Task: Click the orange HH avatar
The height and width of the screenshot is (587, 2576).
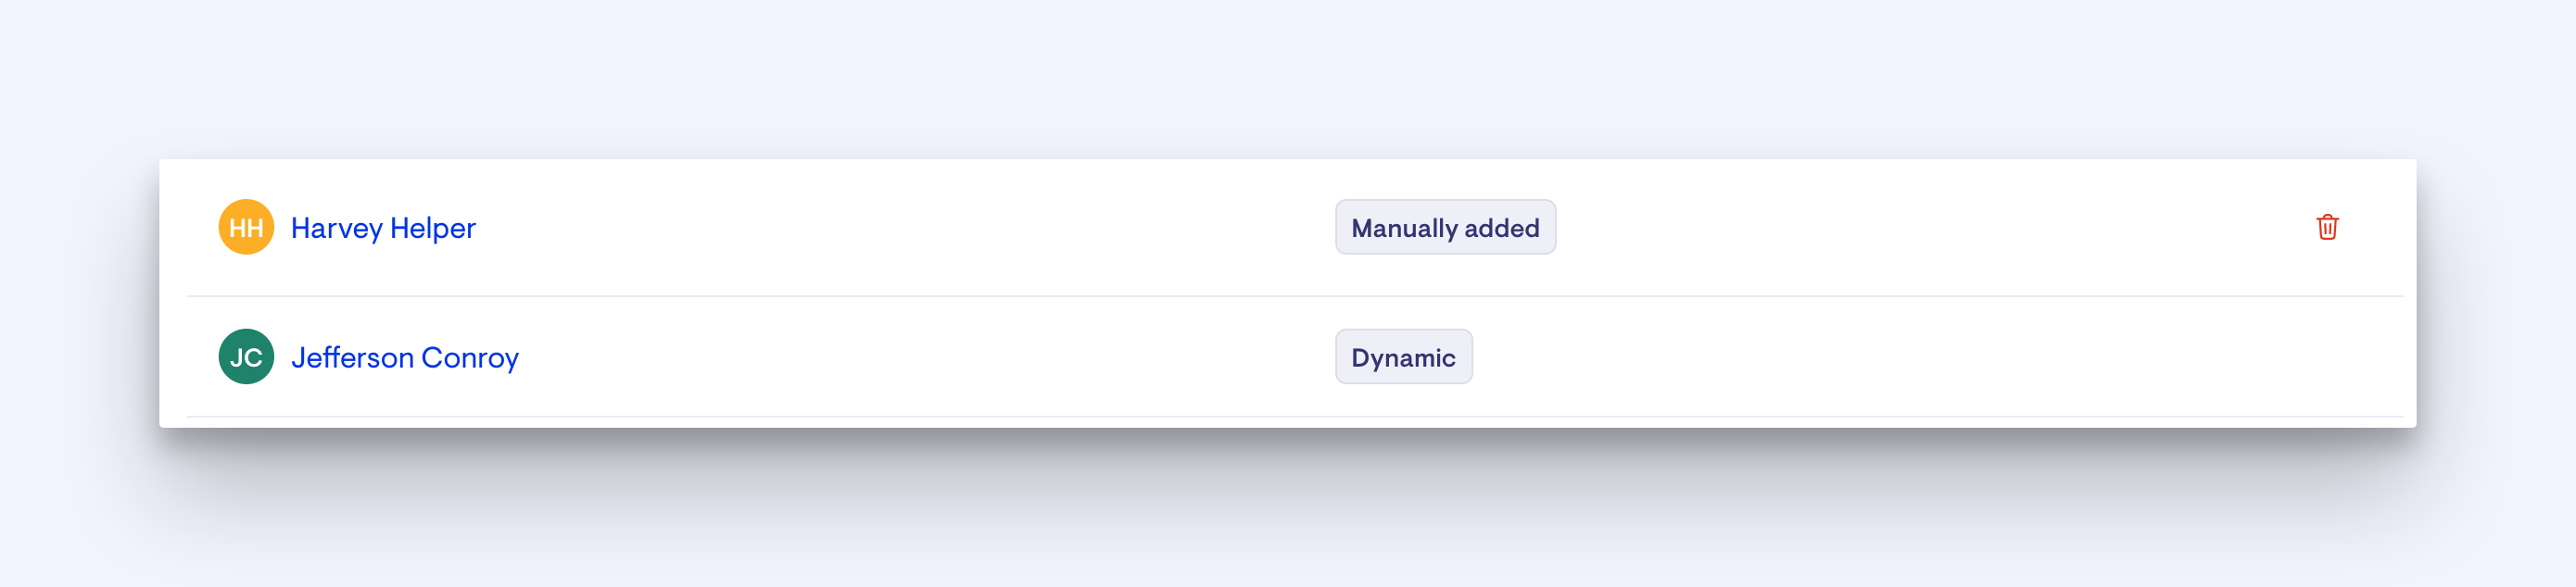Action: 246,227
